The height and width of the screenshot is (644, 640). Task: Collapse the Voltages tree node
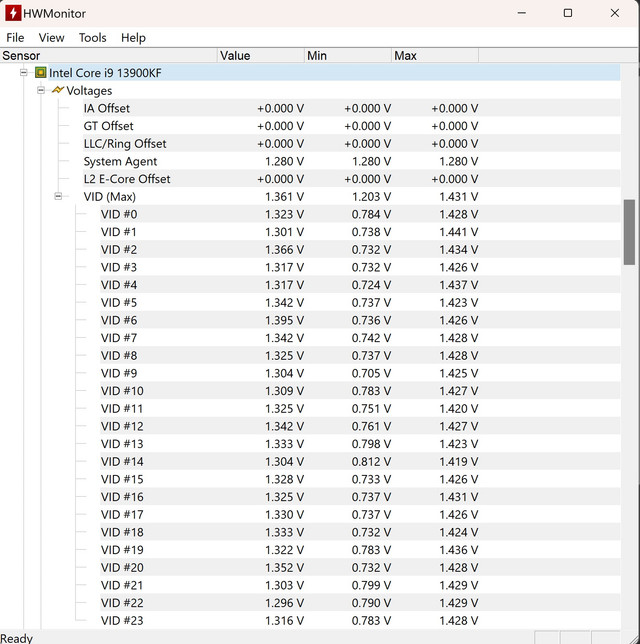[41, 90]
